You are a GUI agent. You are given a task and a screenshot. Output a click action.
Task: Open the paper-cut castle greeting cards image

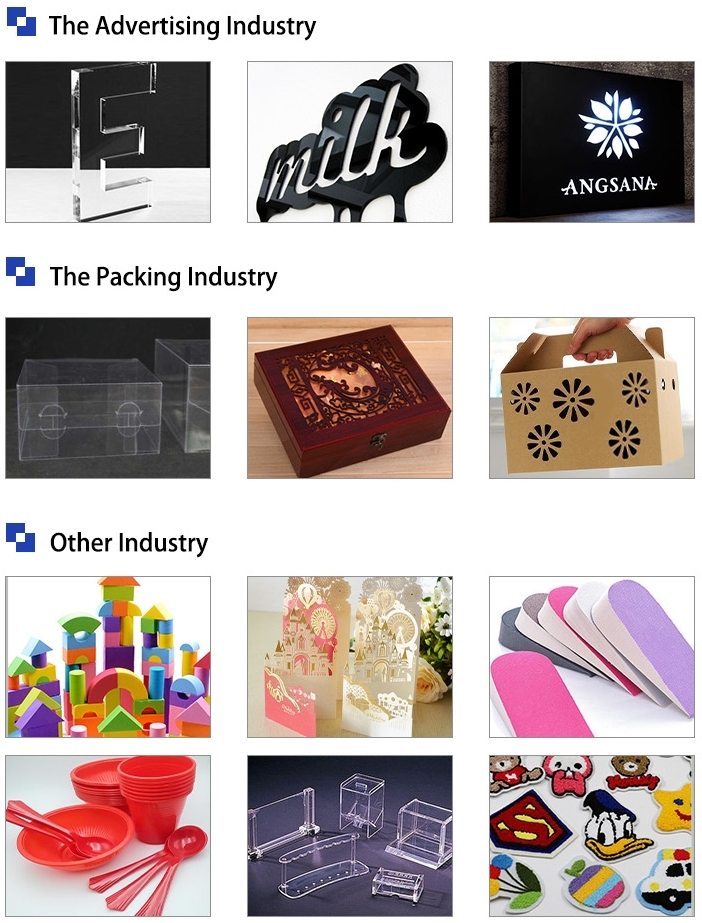point(350,657)
